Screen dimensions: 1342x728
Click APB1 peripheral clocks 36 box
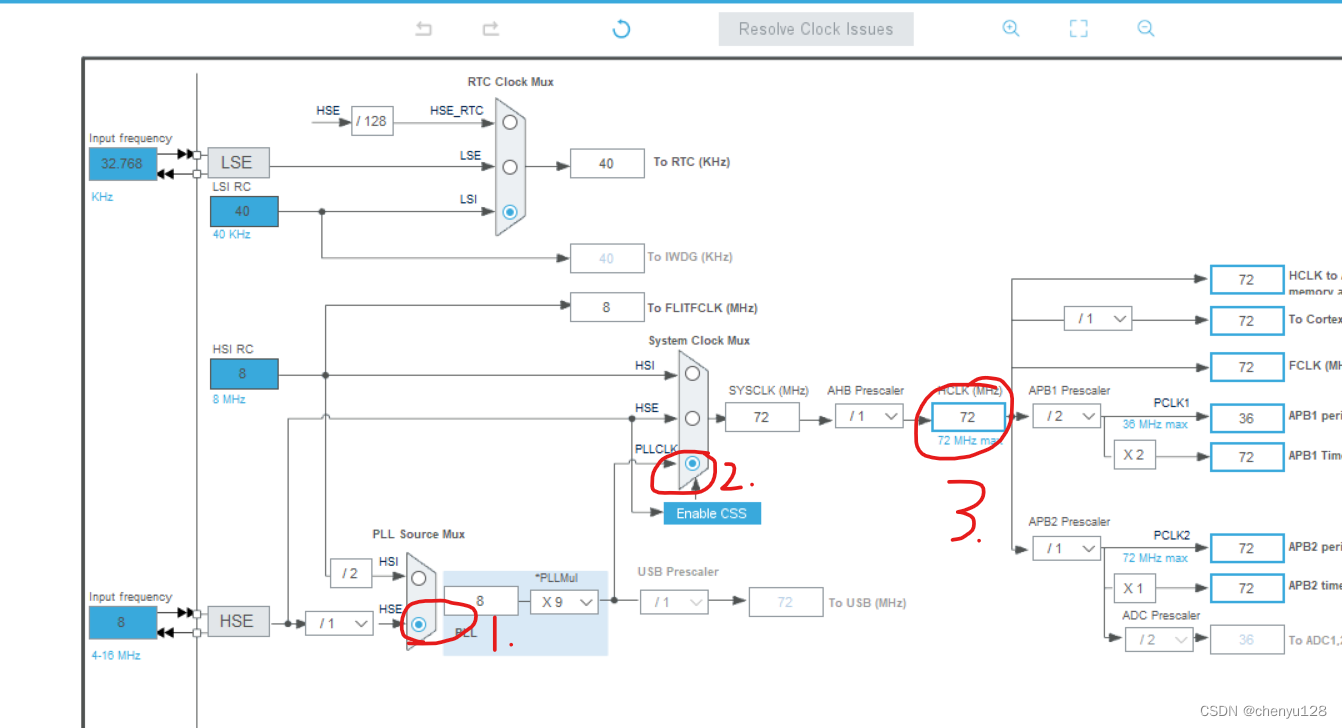tap(1247, 418)
